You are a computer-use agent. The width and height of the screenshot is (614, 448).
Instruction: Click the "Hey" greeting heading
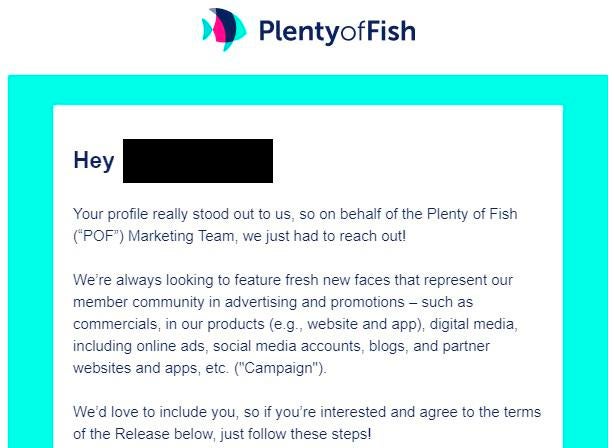[x=93, y=160]
